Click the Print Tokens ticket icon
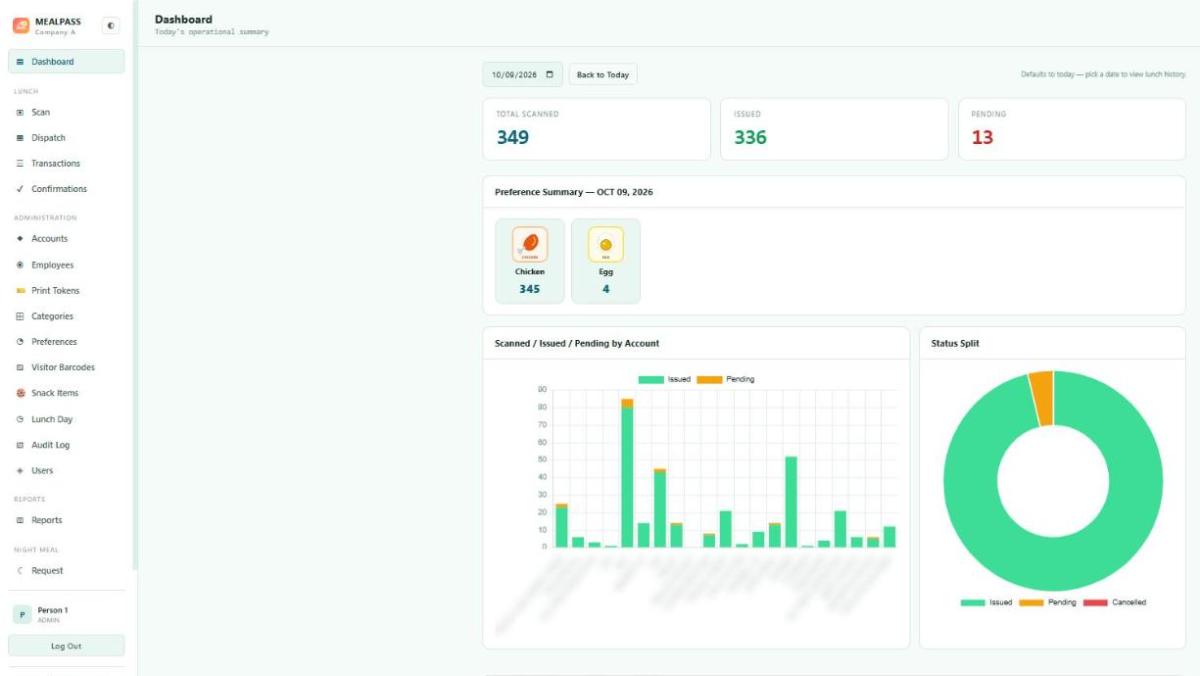1200x676 pixels. (x=20, y=291)
